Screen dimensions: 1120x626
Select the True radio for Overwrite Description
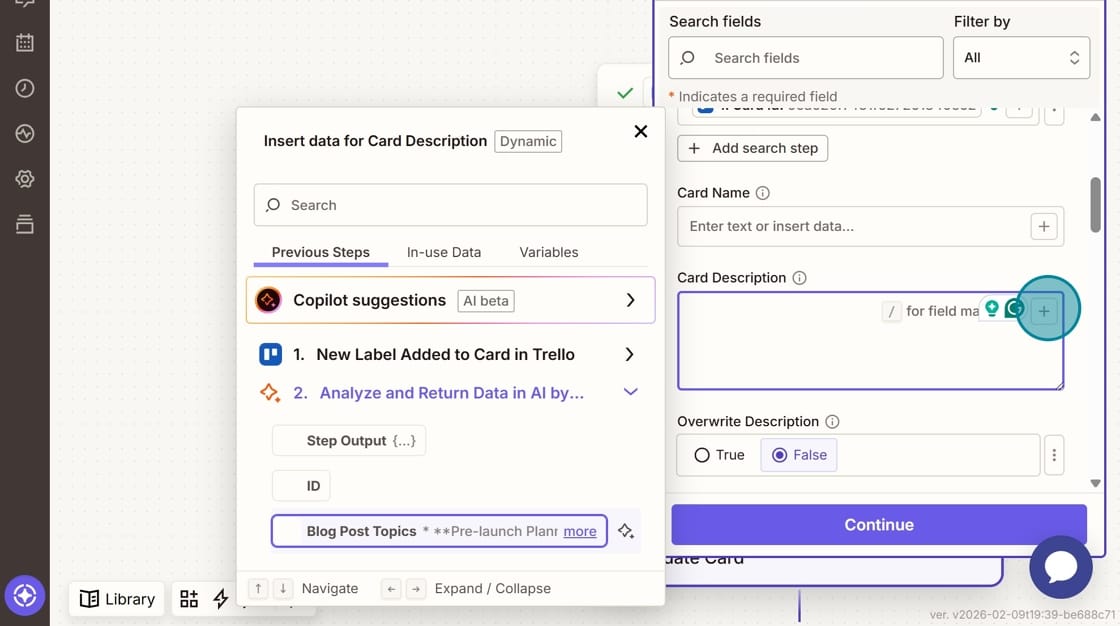click(x=705, y=454)
